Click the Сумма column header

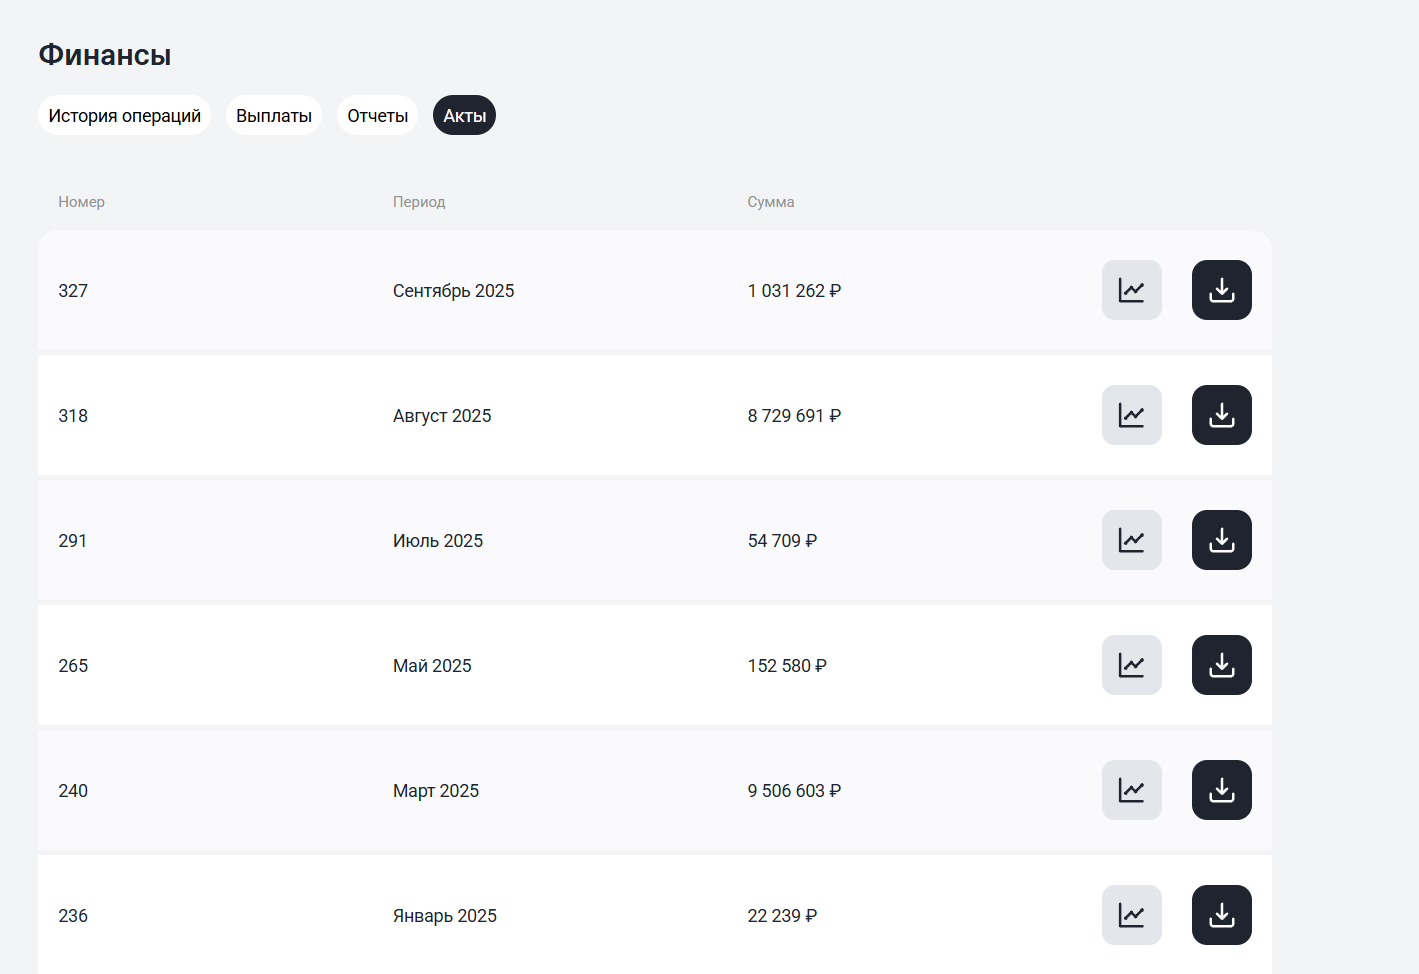point(770,202)
